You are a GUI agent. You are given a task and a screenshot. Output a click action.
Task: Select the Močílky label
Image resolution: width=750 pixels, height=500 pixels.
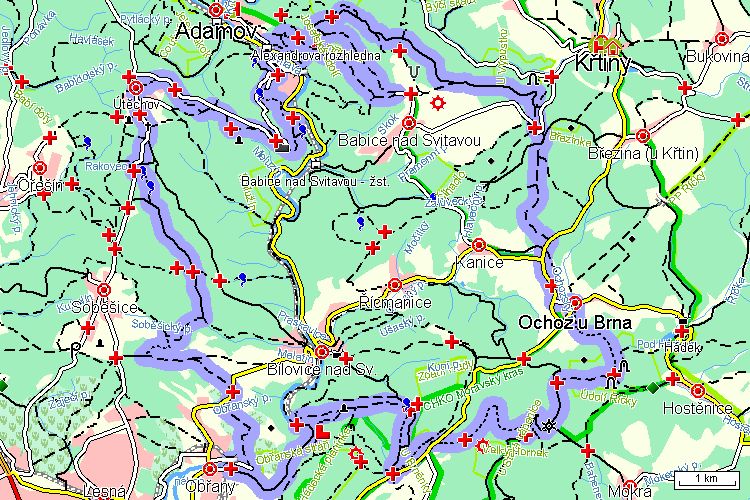click(416, 238)
